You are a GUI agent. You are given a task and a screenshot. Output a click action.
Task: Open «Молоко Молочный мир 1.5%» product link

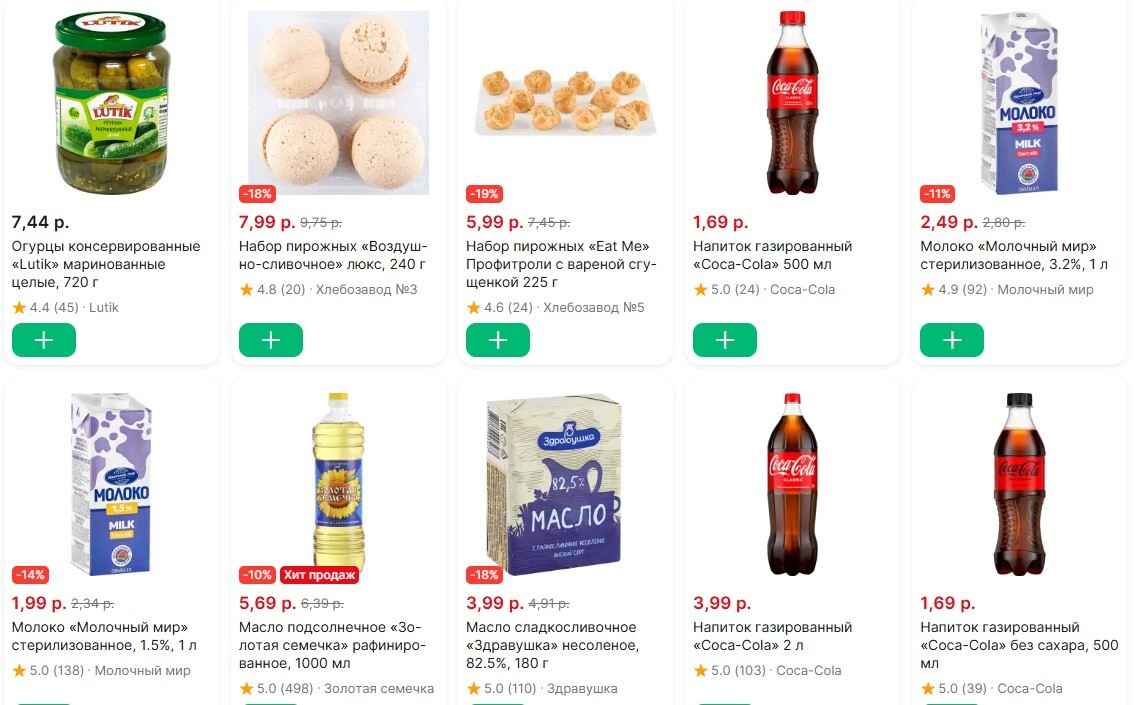coord(104,636)
